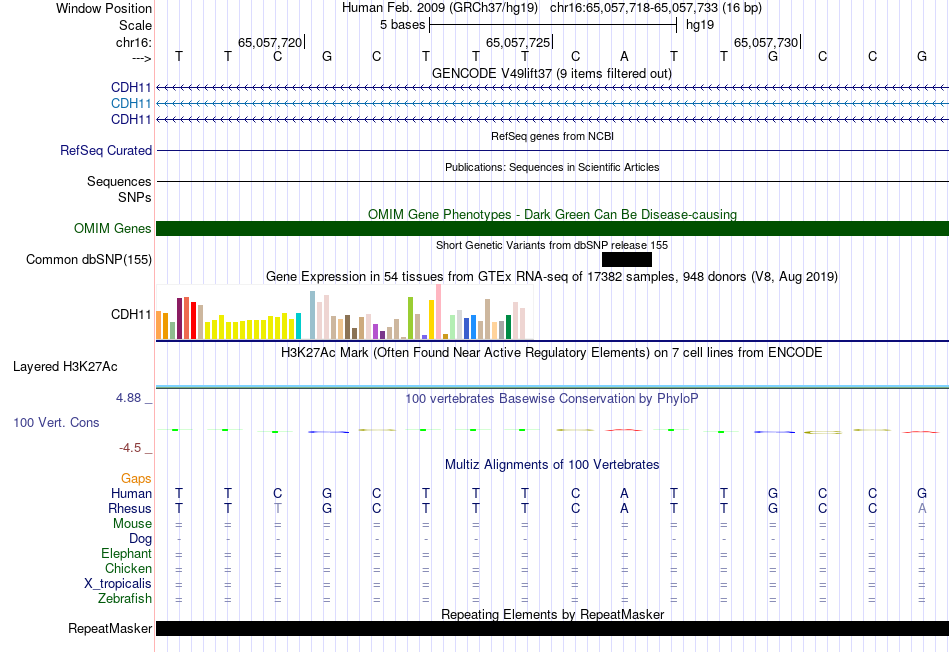Click 100 vertebrates Basewise Conservation title

(x=552, y=399)
